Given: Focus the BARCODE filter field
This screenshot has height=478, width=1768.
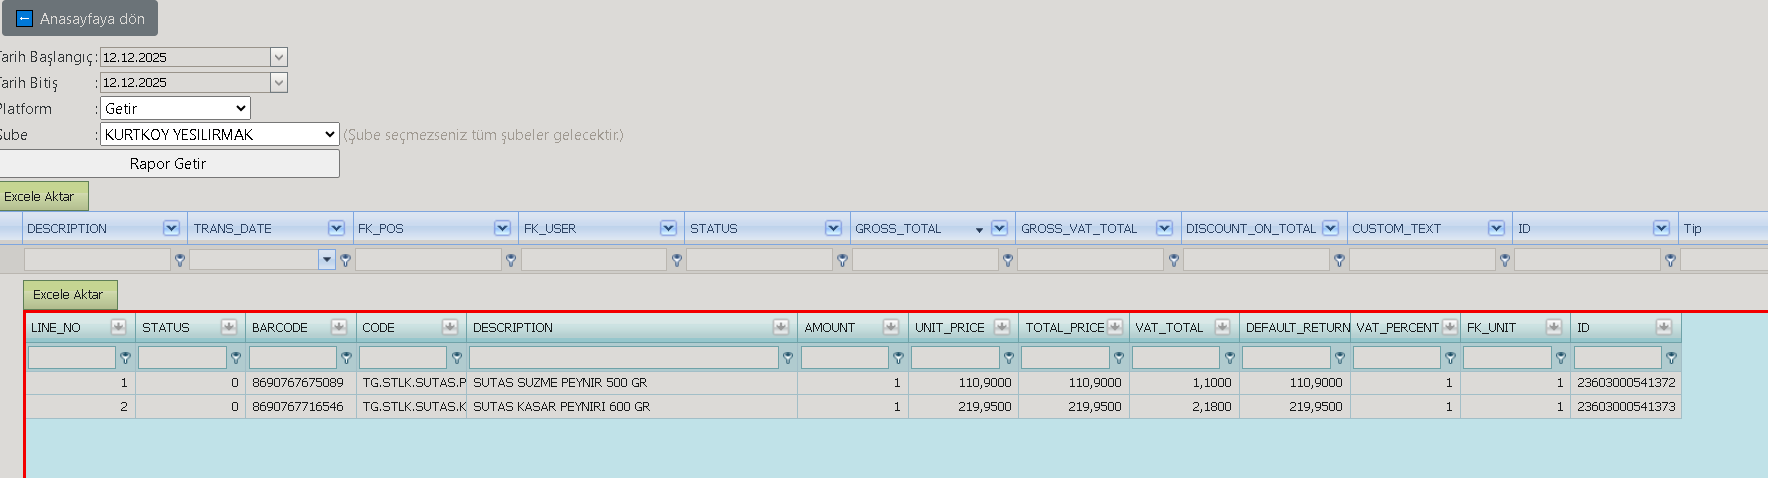Looking at the screenshot, I should 293,357.
